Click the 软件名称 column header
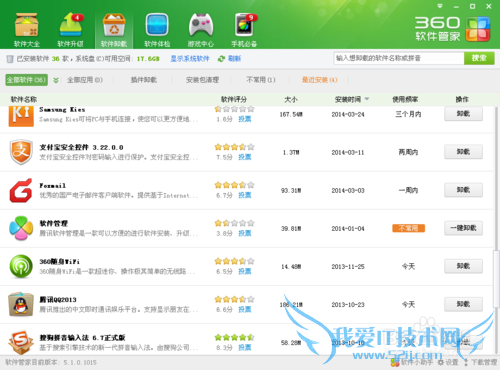The height and width of the screenshot is (370, 500). click(24, 99)
